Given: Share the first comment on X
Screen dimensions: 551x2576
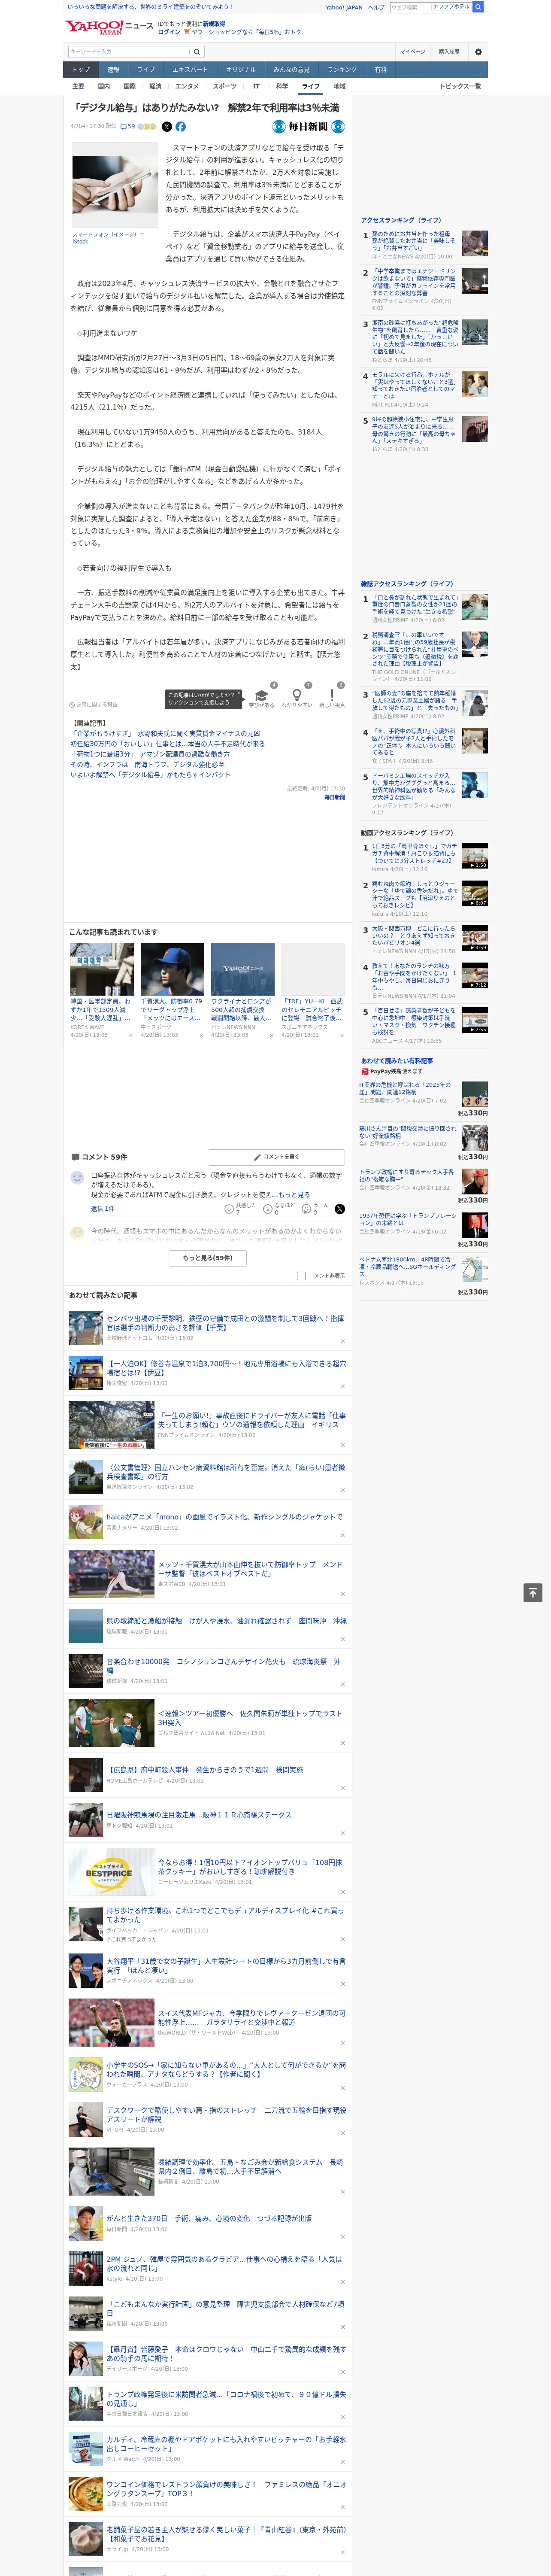Looking at the screenshot, I should 340,1209.
